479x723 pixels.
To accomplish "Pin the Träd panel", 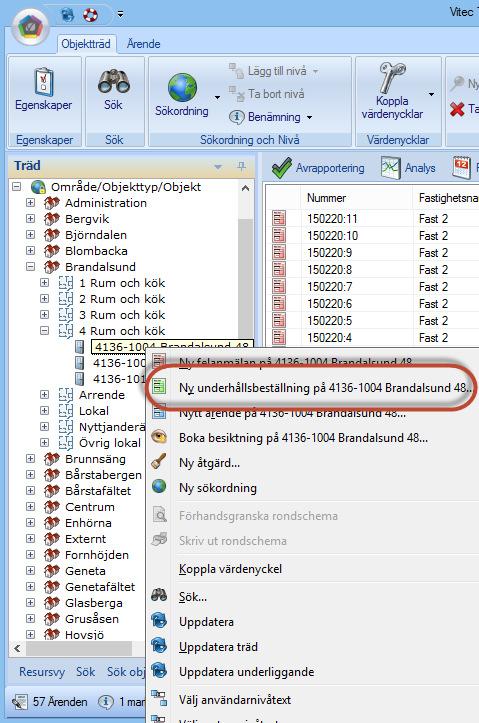I will (242, 166).
